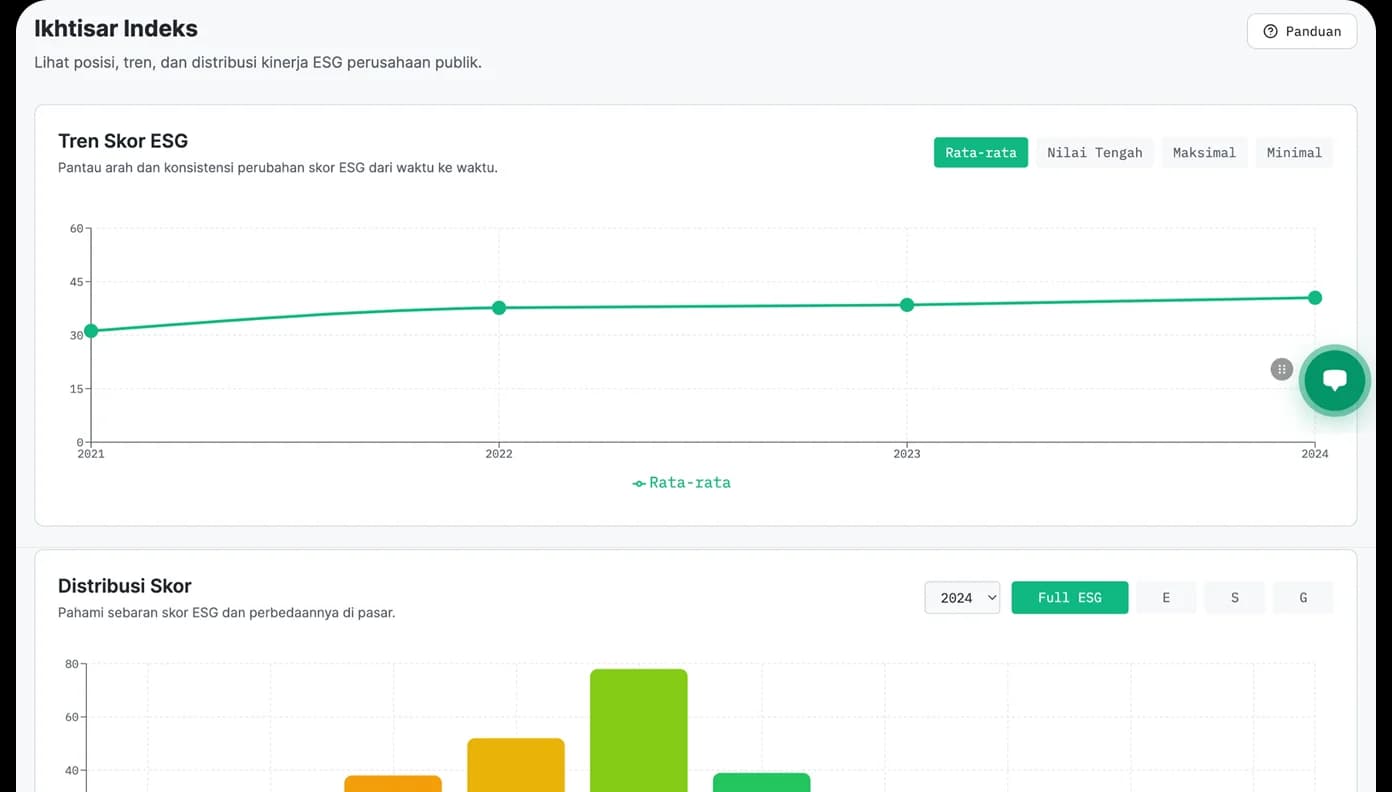This screenshot has width=1392, height=792.
Task: Click the 2024 data point on trend line
Action: point(1315,298)
